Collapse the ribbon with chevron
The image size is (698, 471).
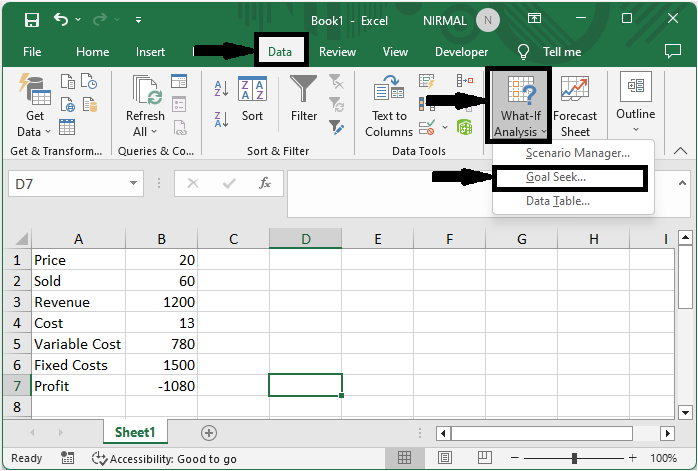[x=680, y=151]
